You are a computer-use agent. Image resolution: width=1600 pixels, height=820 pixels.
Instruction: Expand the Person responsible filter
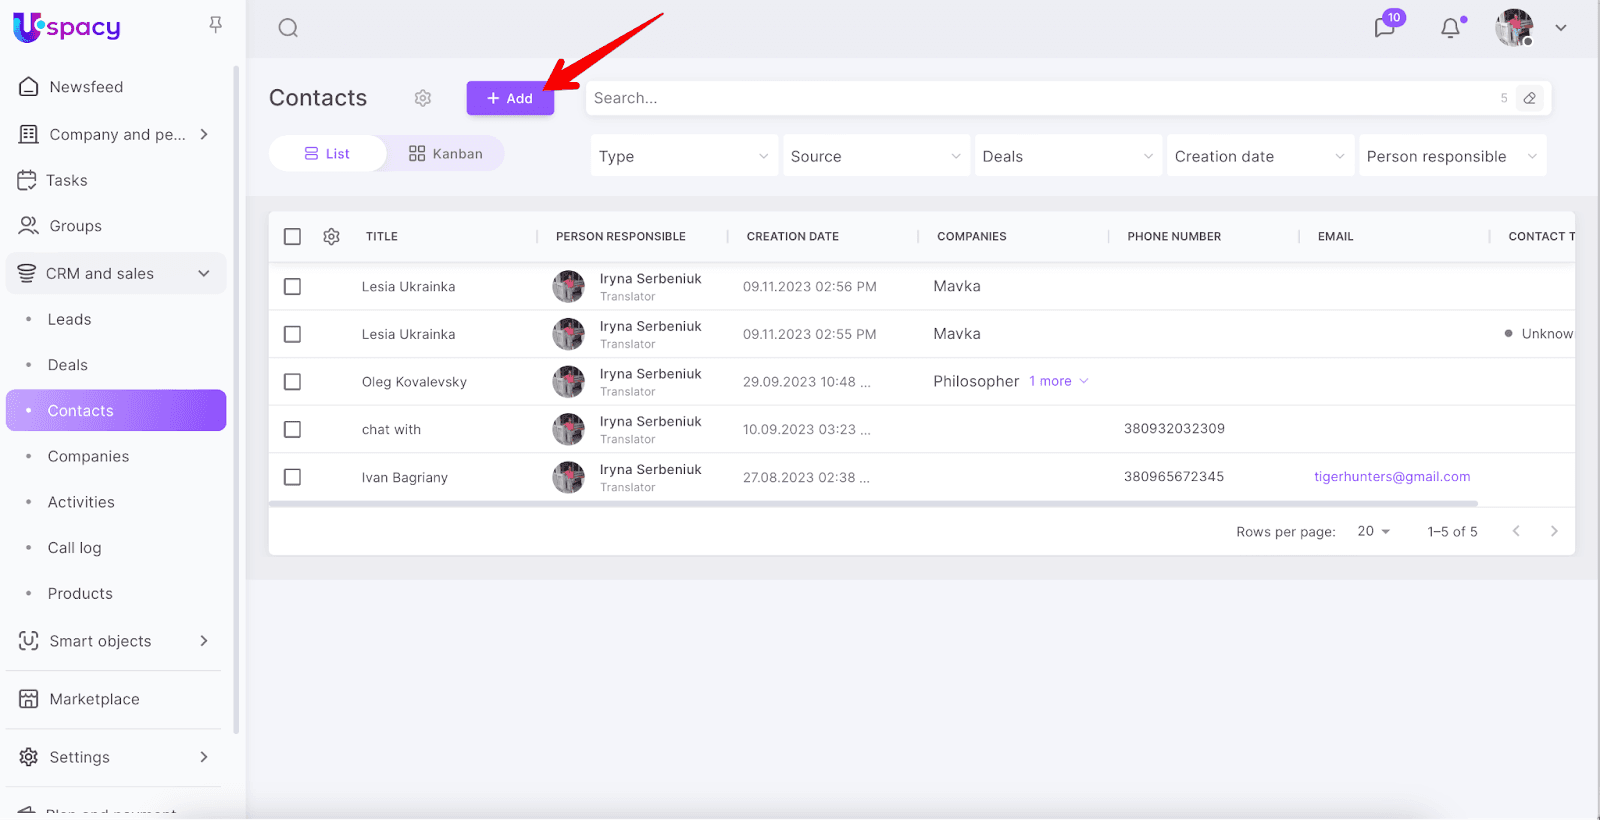click(x=1452, y=156)
